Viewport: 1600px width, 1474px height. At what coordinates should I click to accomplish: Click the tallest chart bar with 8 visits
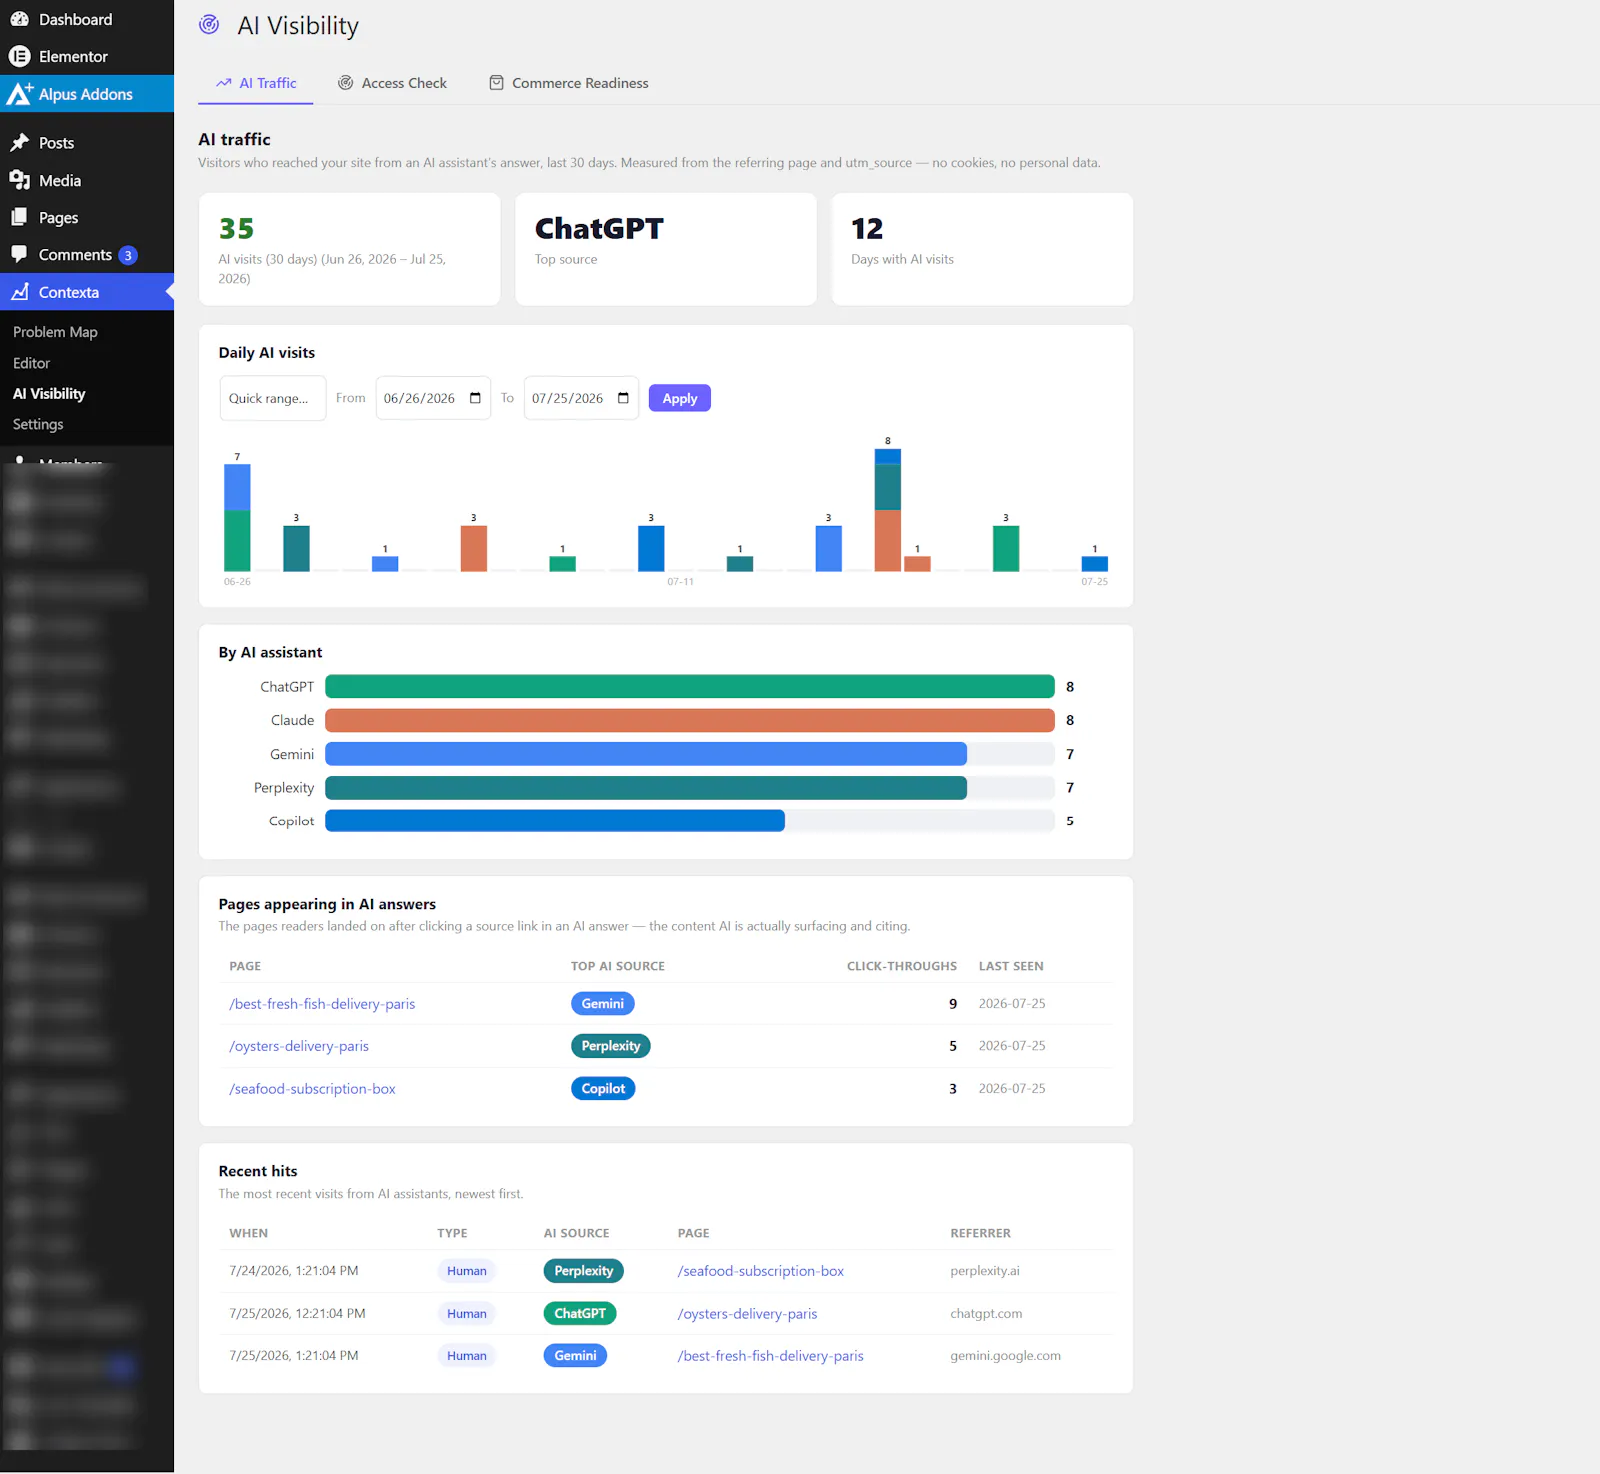click(x=888, y=510)
